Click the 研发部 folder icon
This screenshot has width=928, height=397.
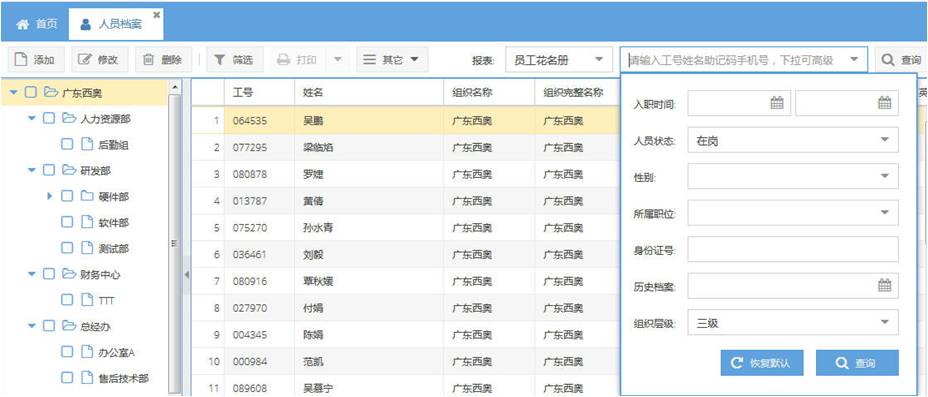point(69,170)
